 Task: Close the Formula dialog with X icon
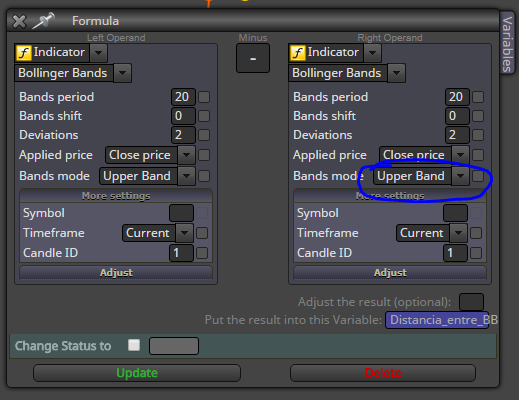(19, 22)
